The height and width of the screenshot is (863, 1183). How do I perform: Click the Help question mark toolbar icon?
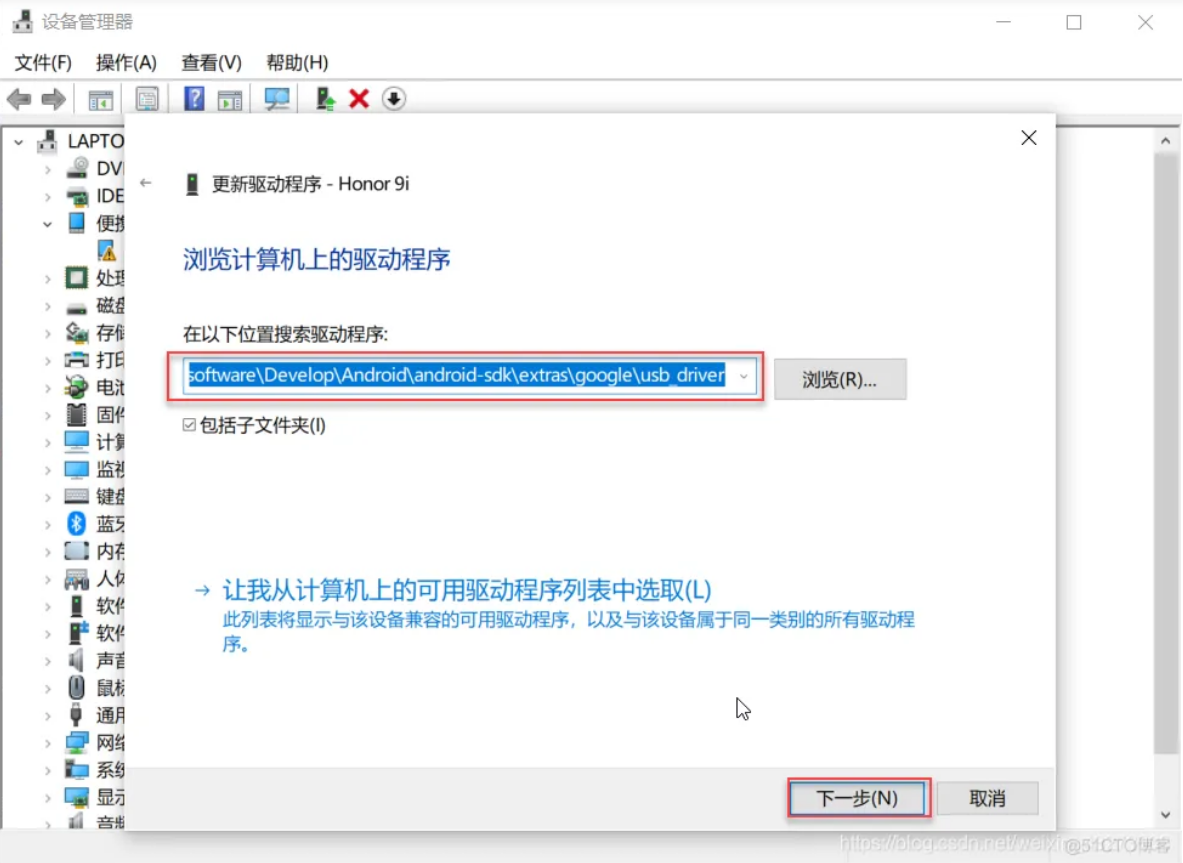pos(194,99)
